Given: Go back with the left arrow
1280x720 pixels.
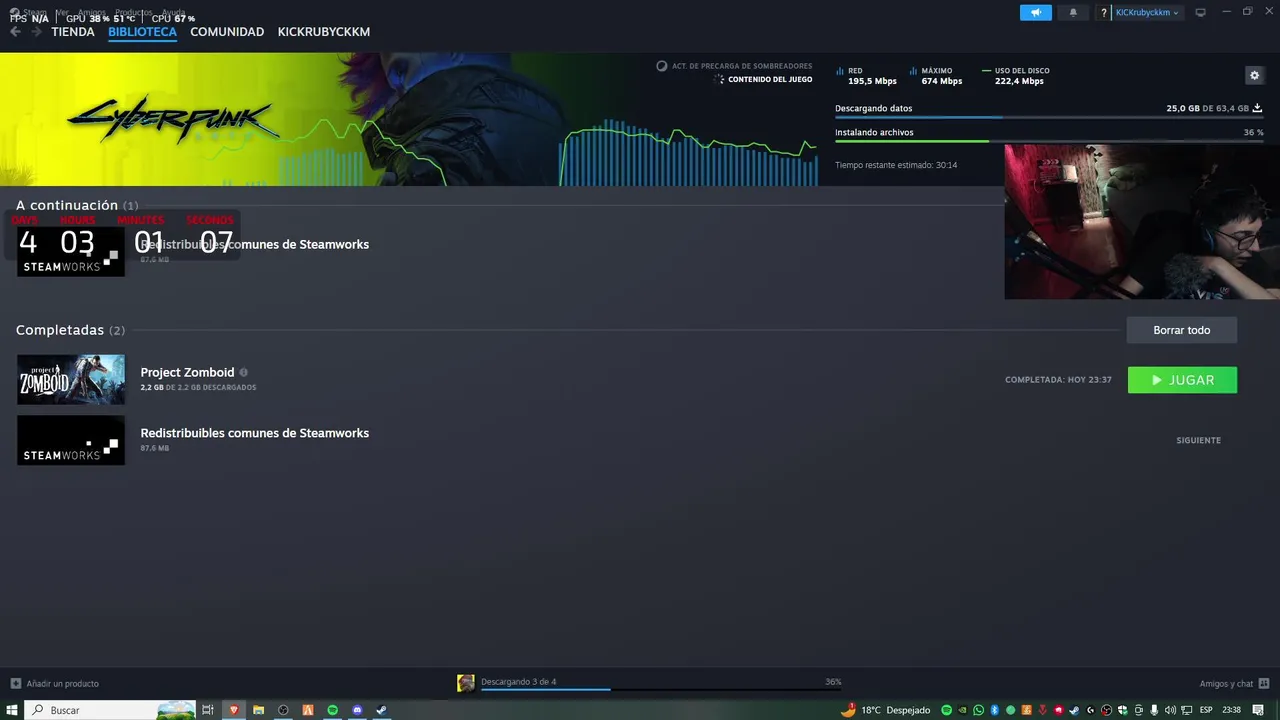Looking at the screenshot, I should pos(15,32).
